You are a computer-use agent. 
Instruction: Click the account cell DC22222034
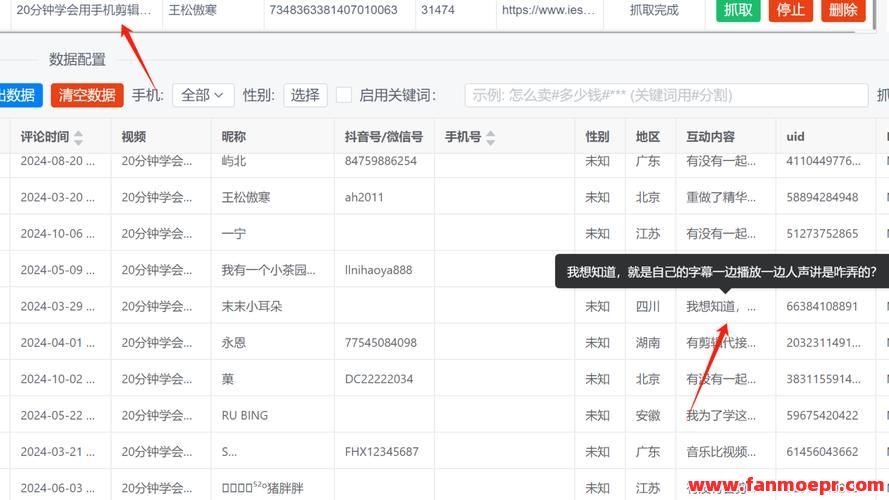(379, 379)
